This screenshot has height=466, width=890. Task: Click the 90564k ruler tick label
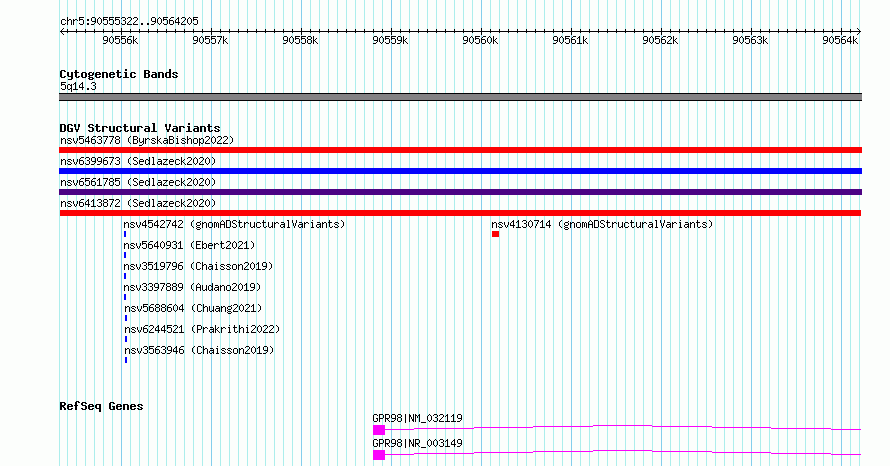[x=840, y=40]
